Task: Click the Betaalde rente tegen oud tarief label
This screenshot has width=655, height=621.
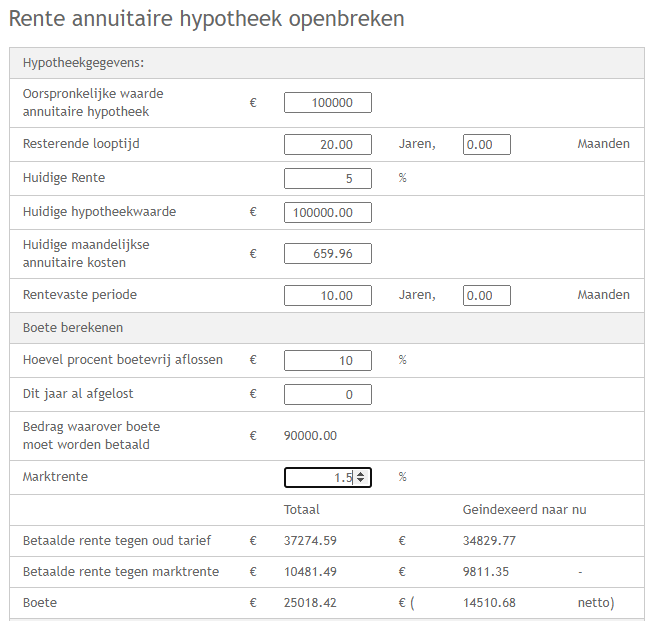Action: 117,541
